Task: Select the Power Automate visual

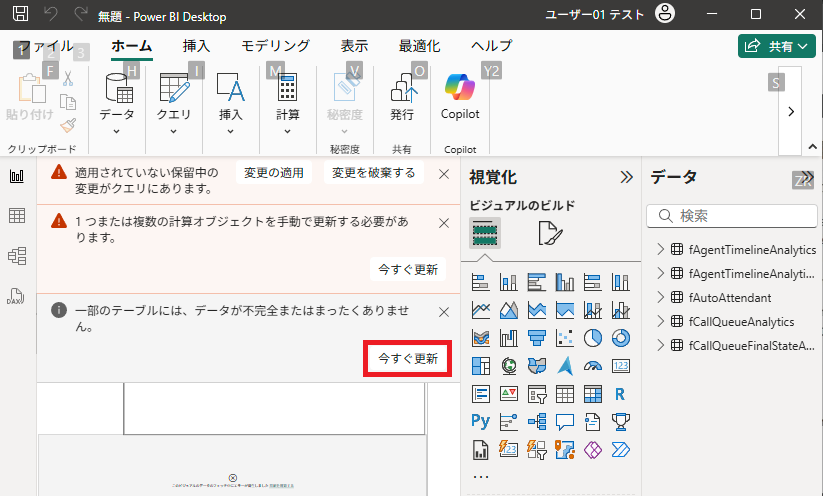Action: coord(620,450)
